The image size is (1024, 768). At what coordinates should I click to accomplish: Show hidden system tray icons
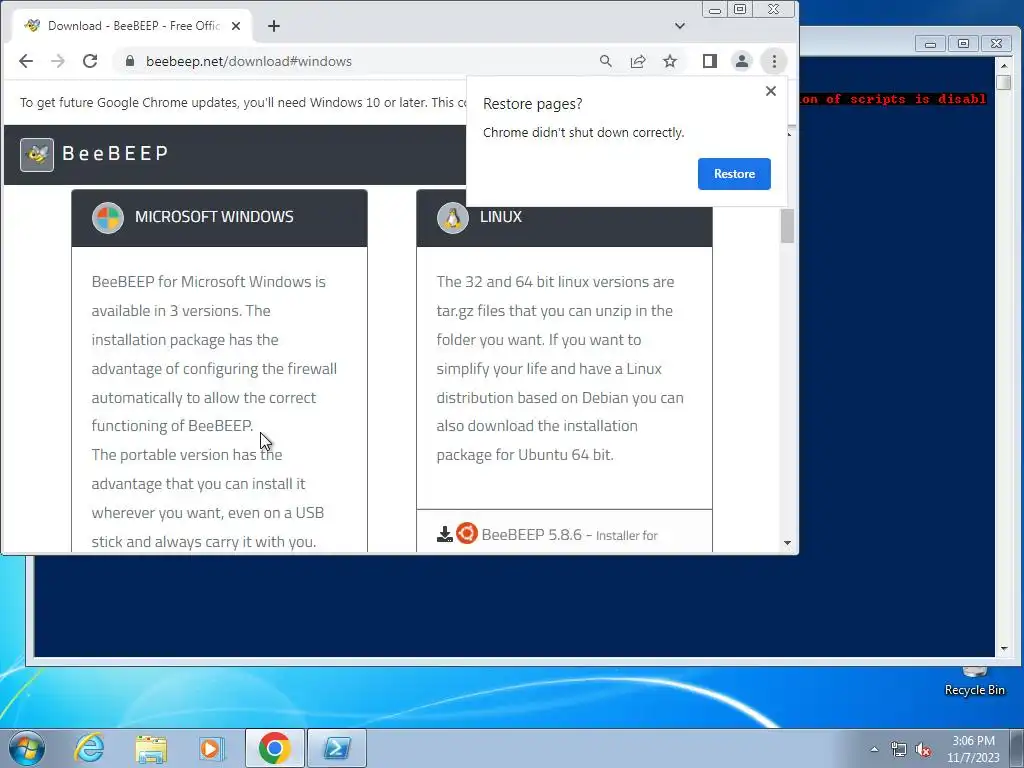tap(874, 749)
